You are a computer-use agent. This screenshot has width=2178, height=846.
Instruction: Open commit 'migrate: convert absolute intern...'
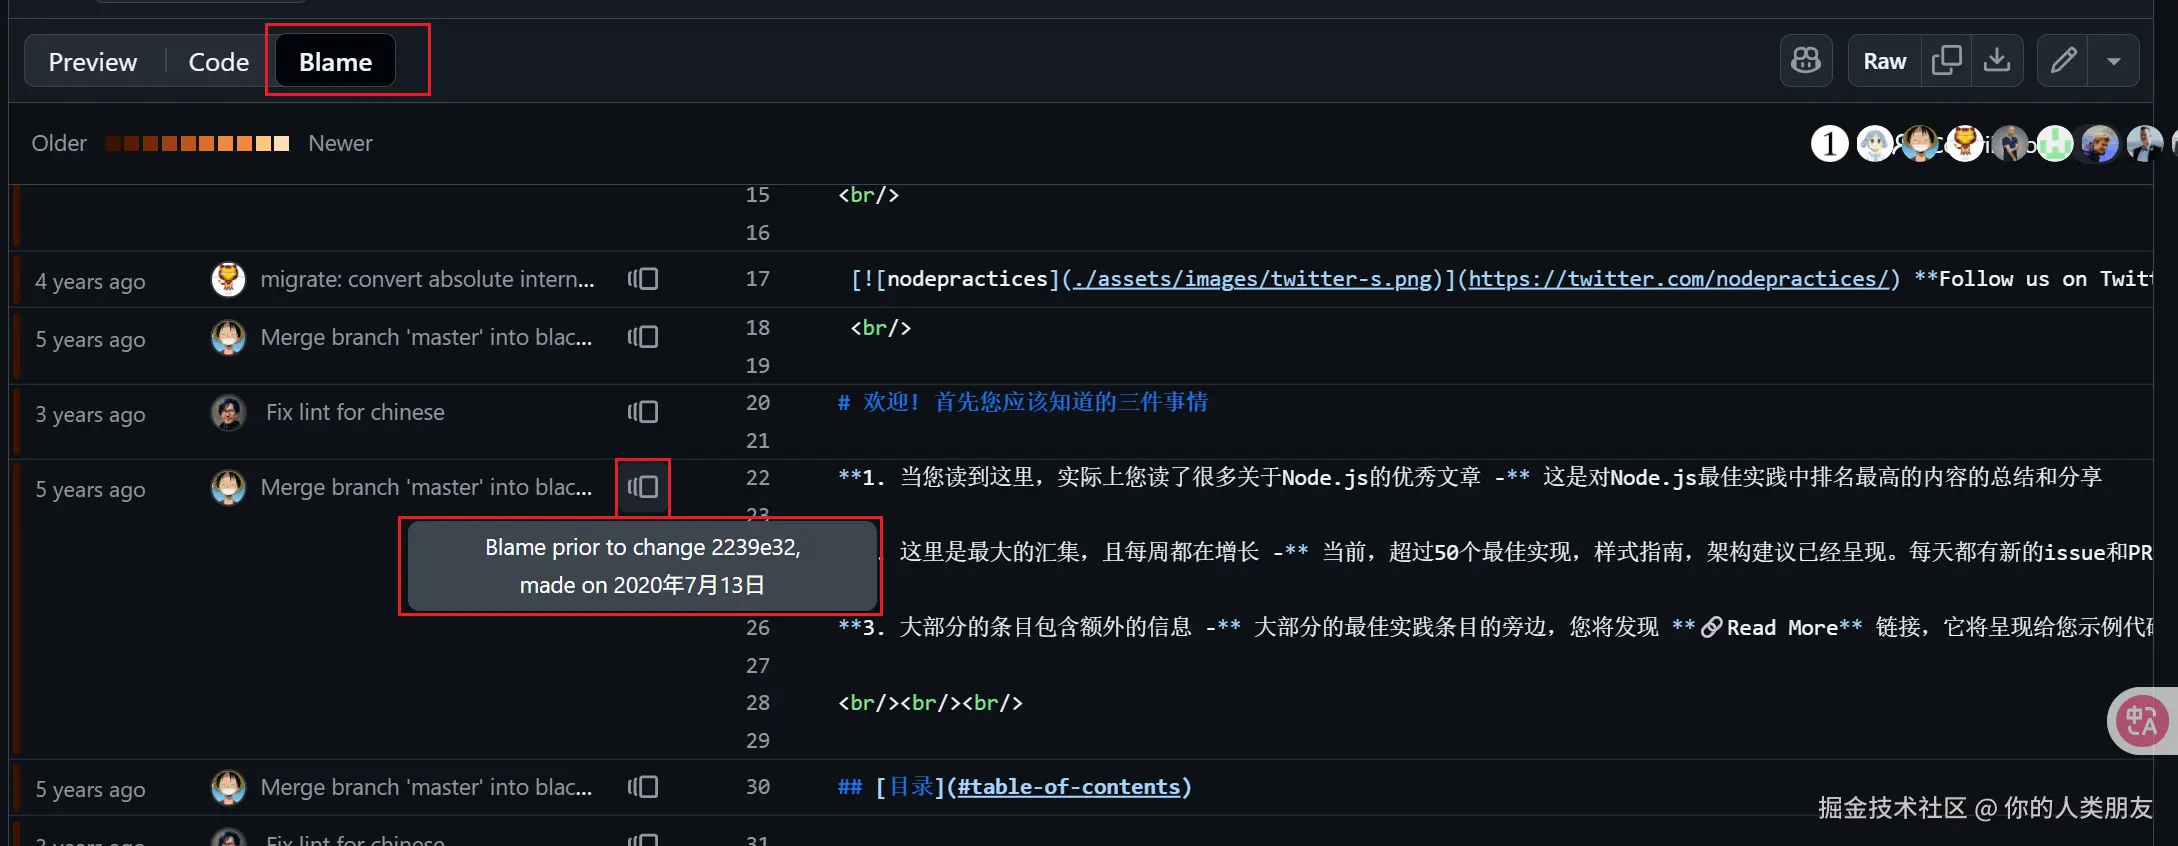tap(427, 279)
